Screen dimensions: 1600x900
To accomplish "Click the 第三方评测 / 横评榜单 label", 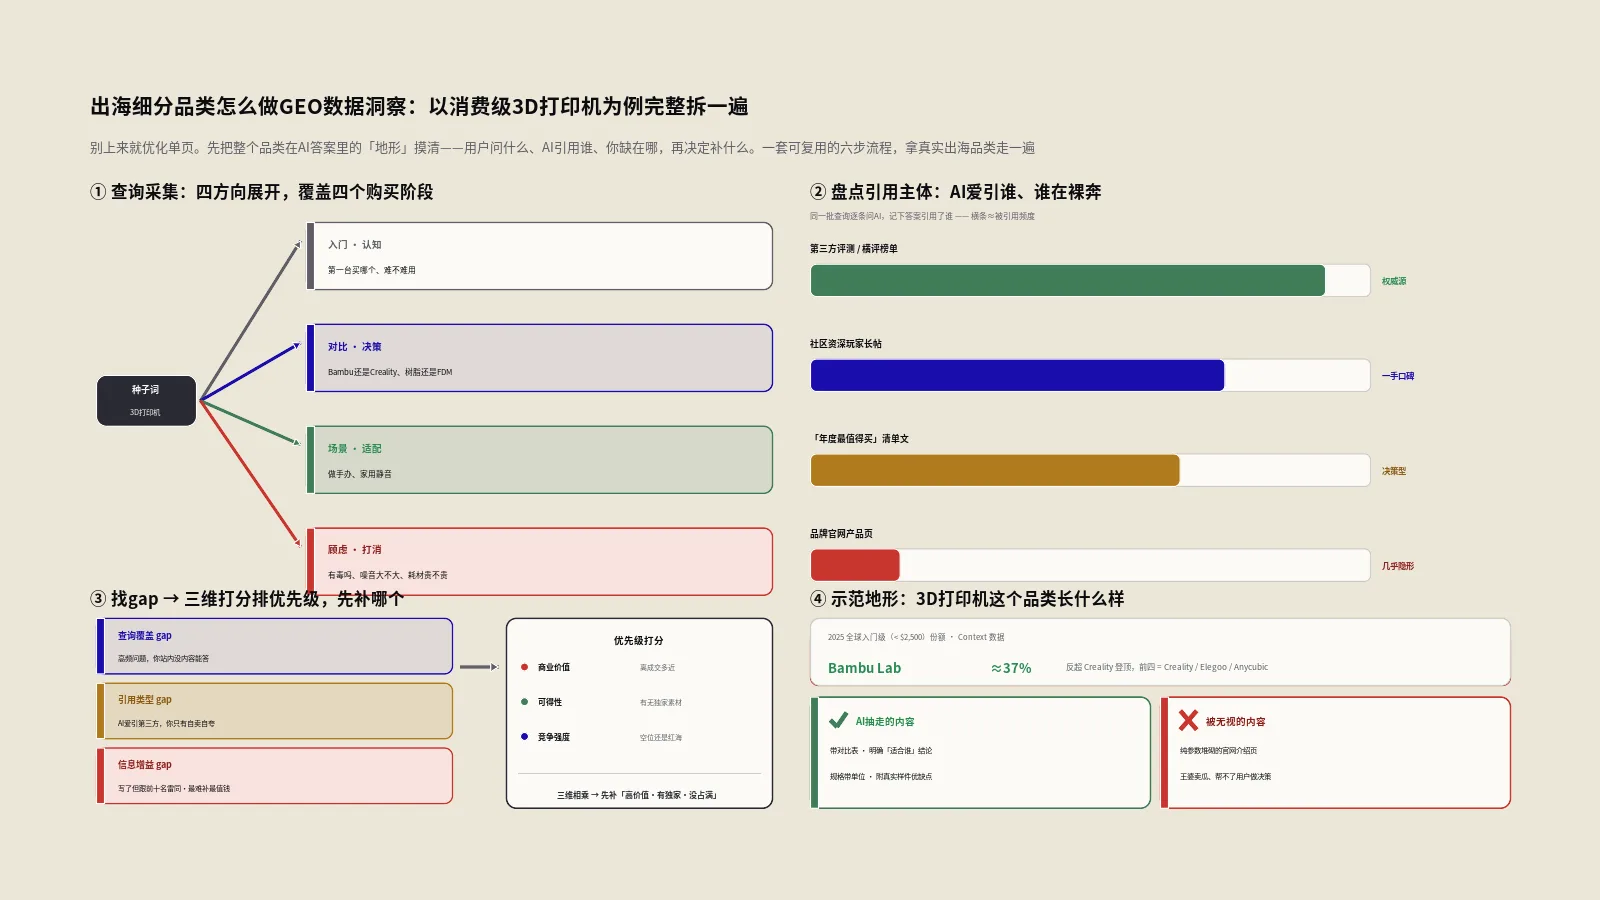I will tap(854, 249).
